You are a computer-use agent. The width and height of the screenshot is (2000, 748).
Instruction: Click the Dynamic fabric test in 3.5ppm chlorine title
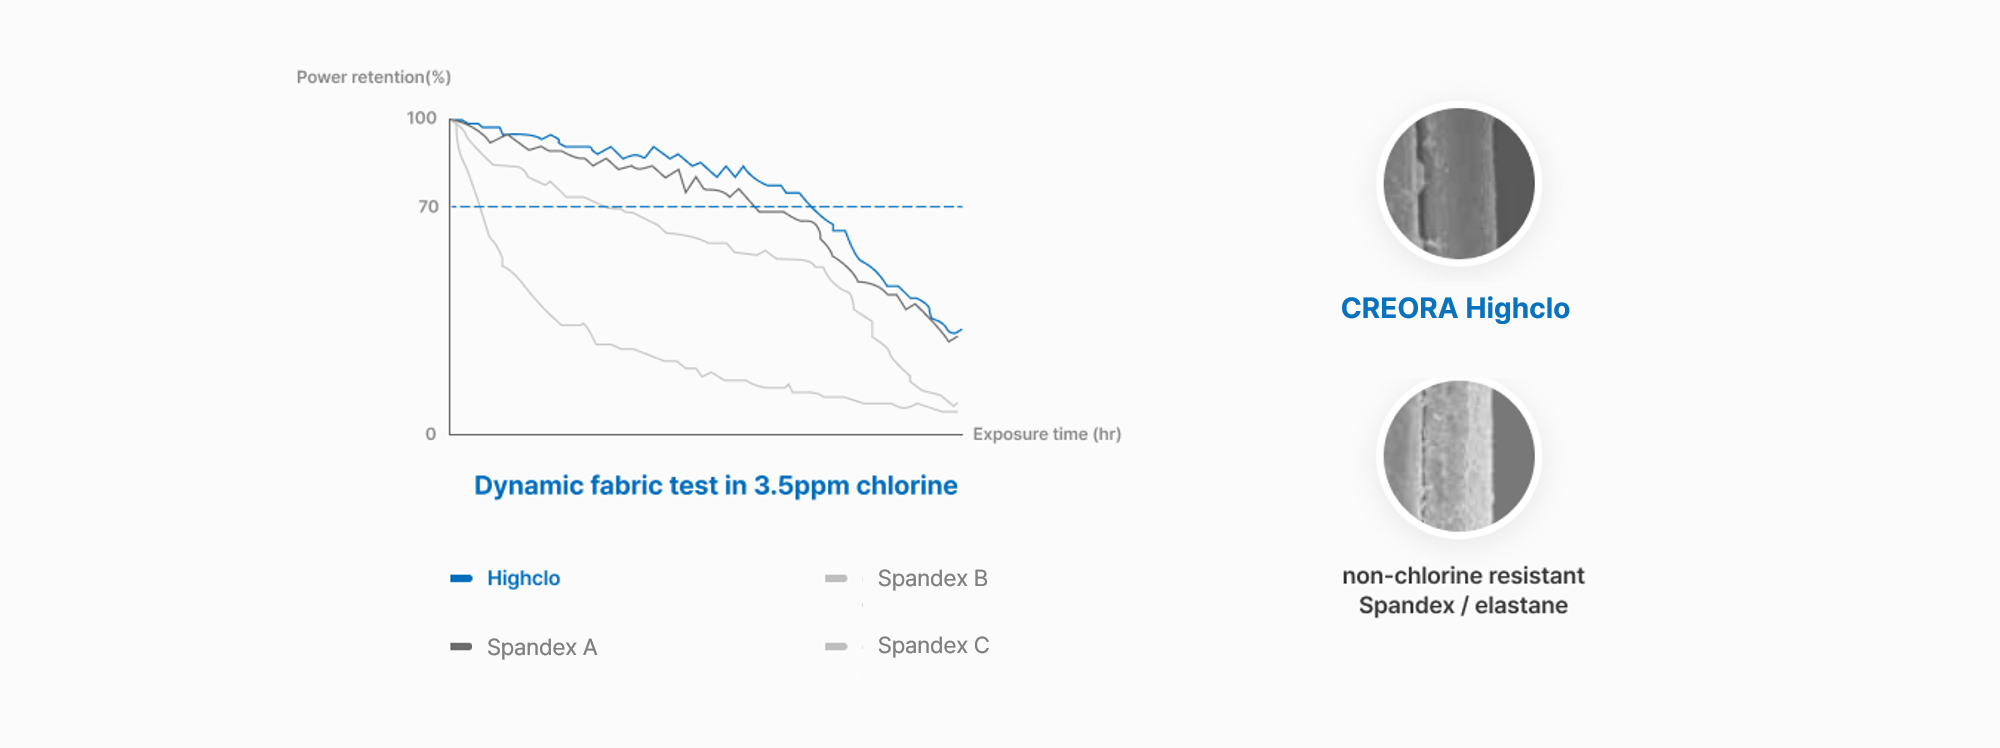(716, 485)
